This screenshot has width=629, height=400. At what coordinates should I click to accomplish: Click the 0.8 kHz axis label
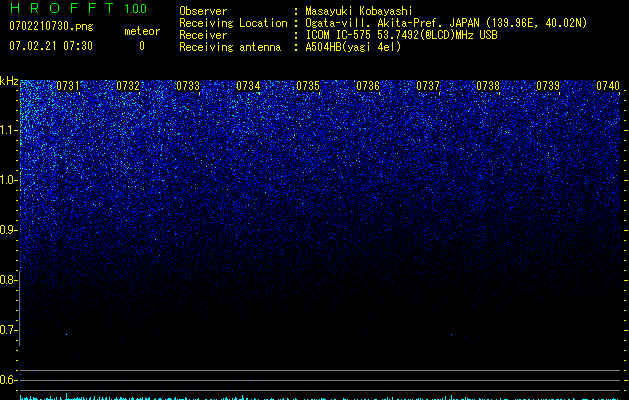(x=8, y=280)
